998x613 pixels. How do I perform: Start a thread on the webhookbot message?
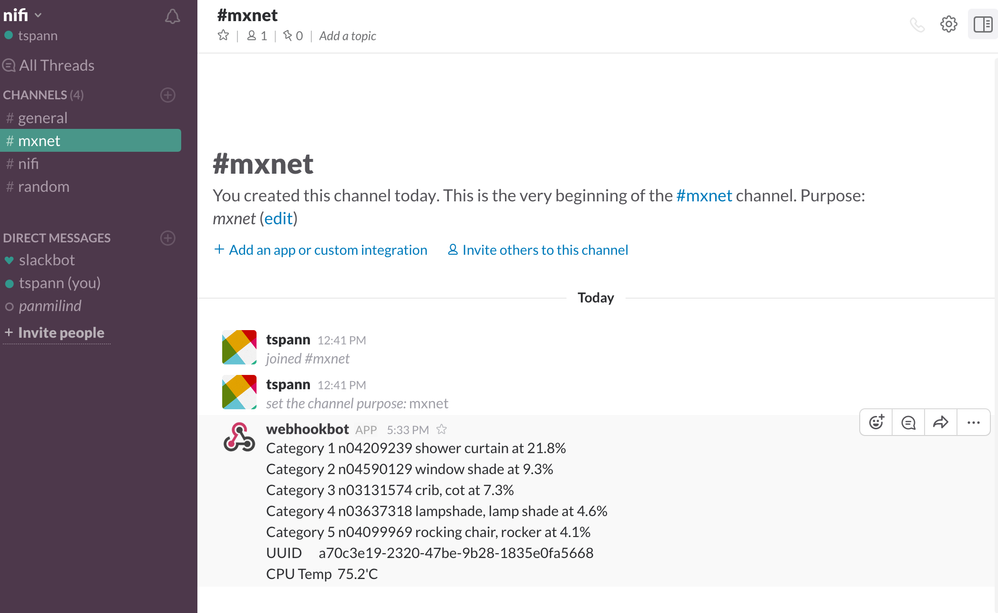click(908, 422)
